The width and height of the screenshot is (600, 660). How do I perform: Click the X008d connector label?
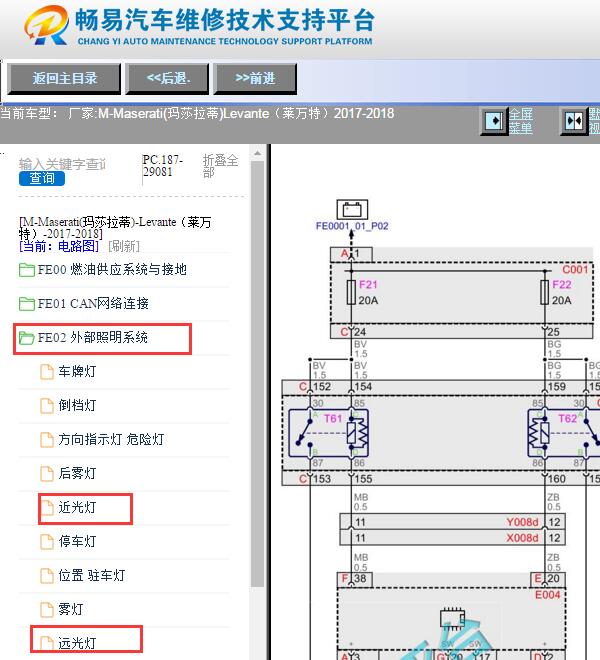pyautogui.click(x=522, y=538)
